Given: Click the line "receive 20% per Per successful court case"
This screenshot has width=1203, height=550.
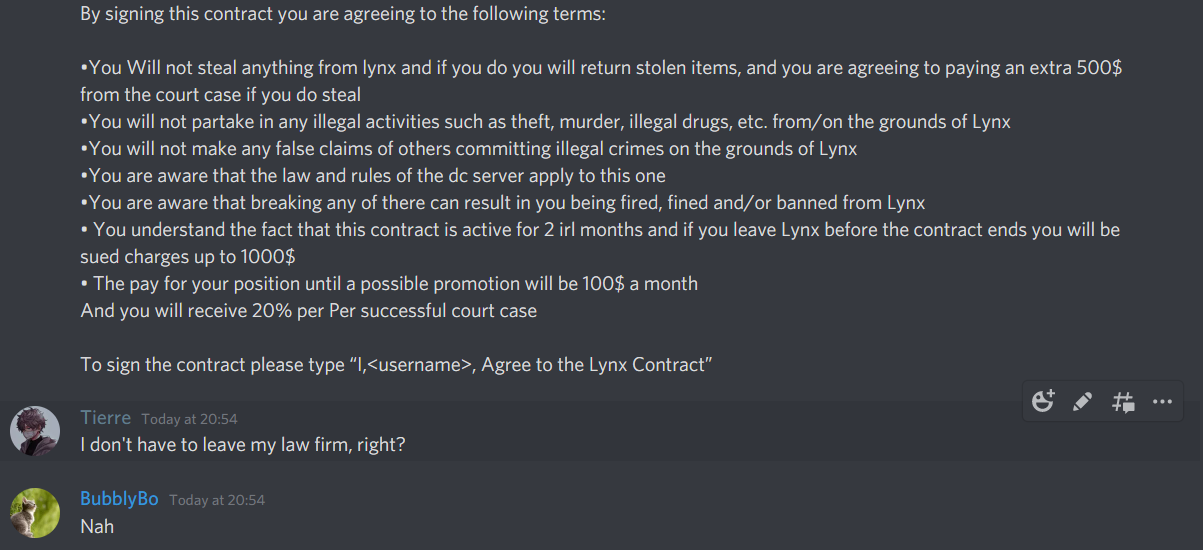Looking at the screenshot, I should point(309,310).
